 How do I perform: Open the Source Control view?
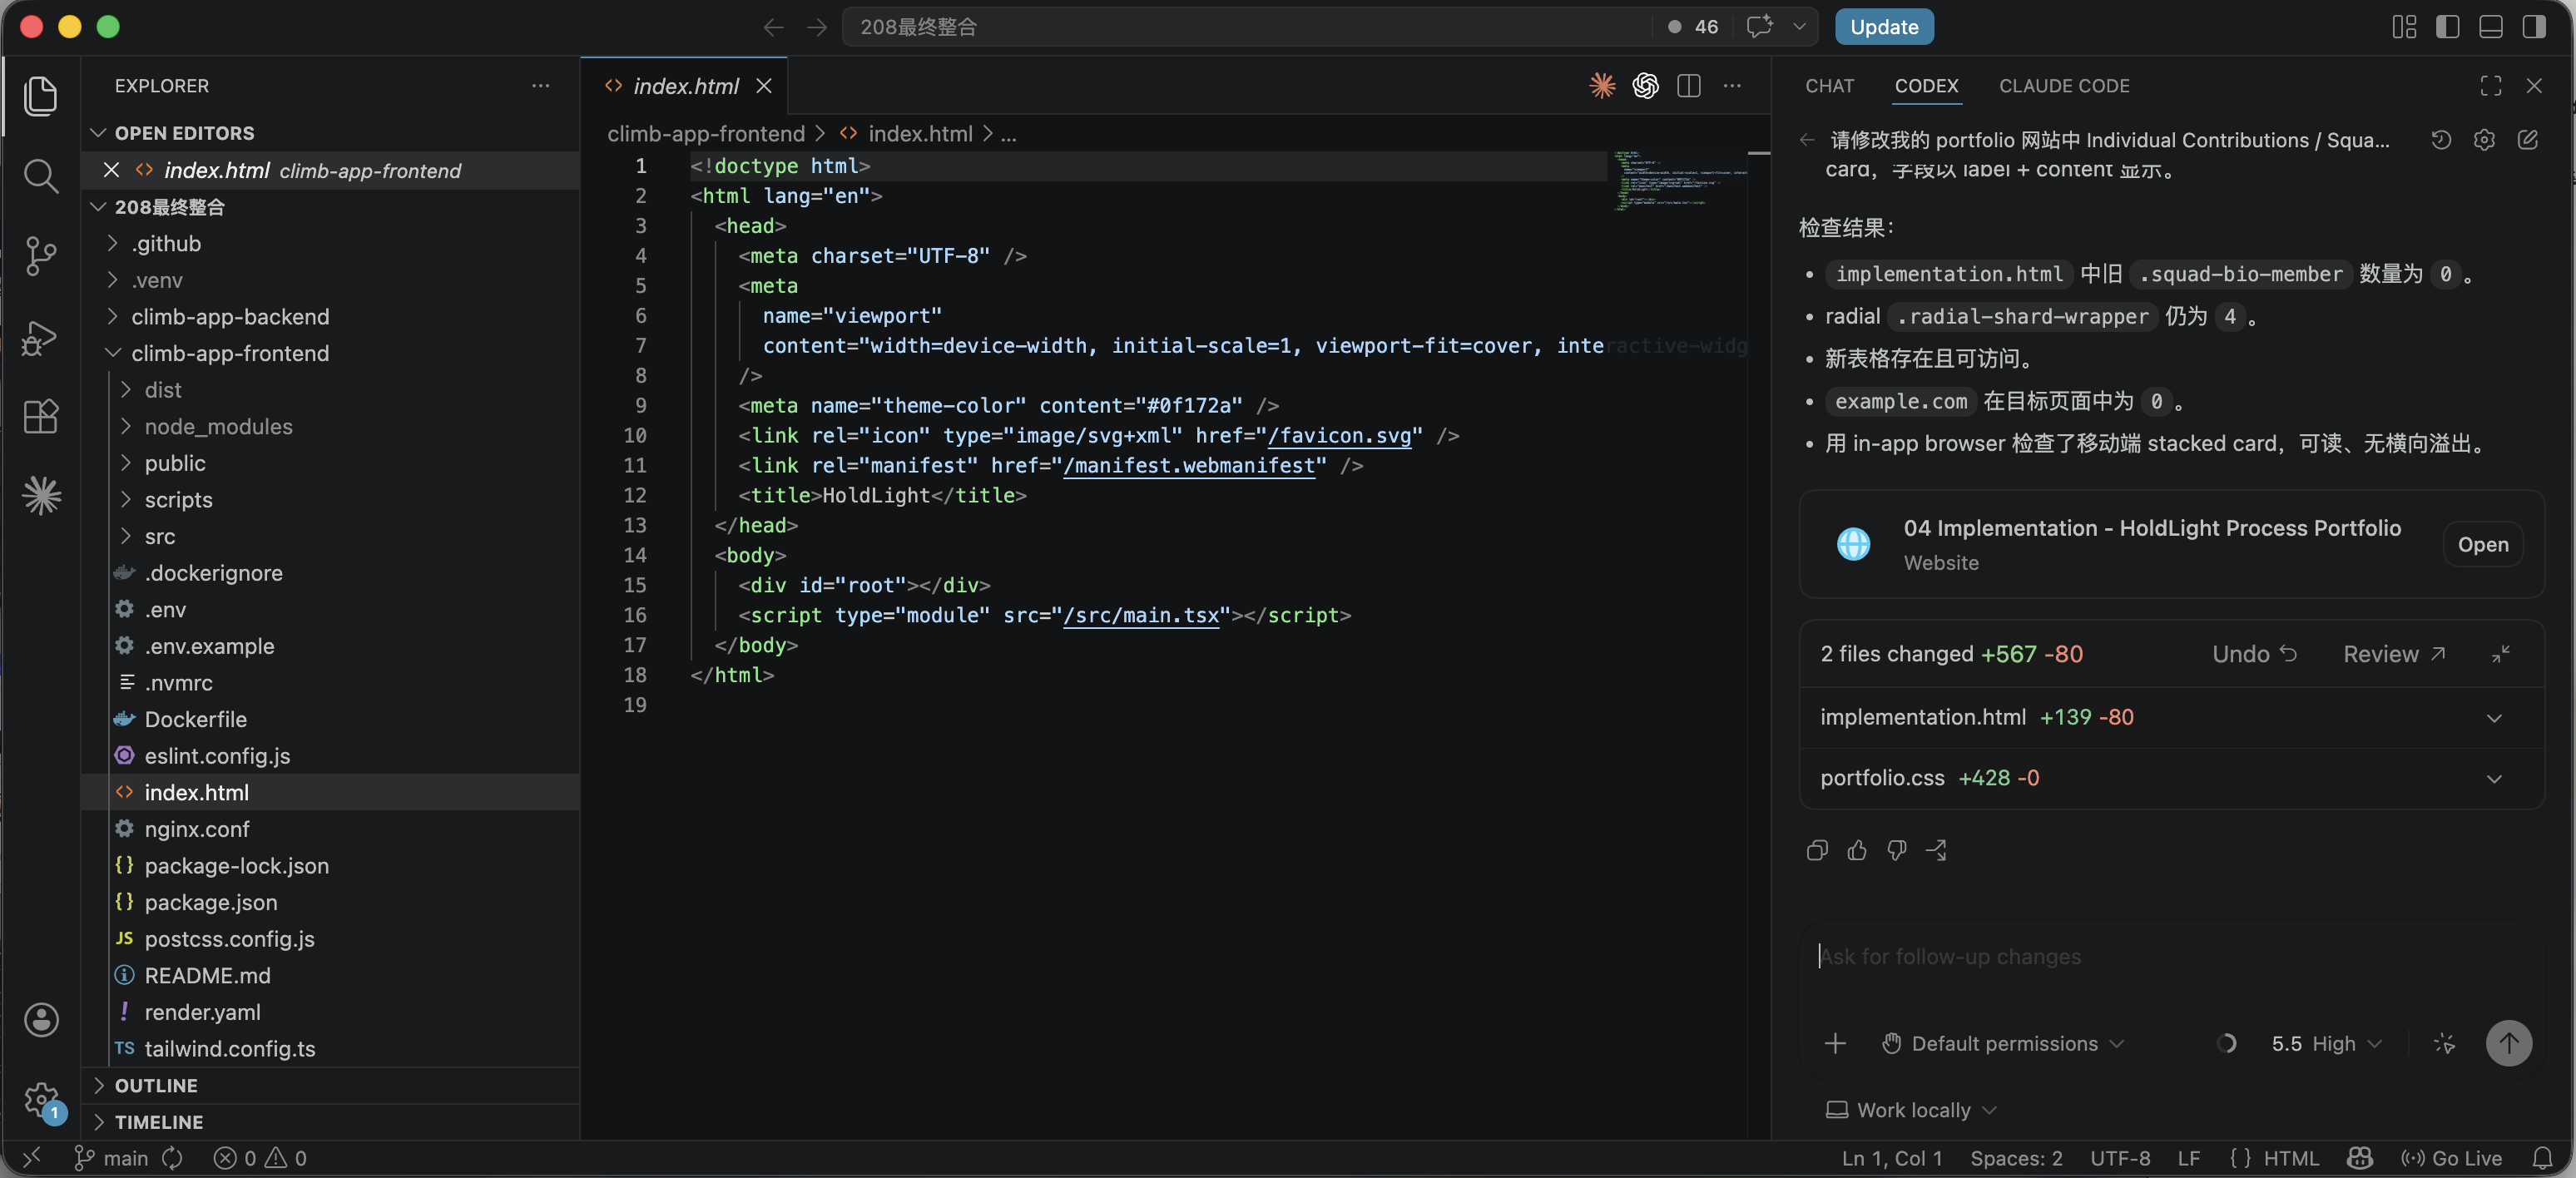40,256
